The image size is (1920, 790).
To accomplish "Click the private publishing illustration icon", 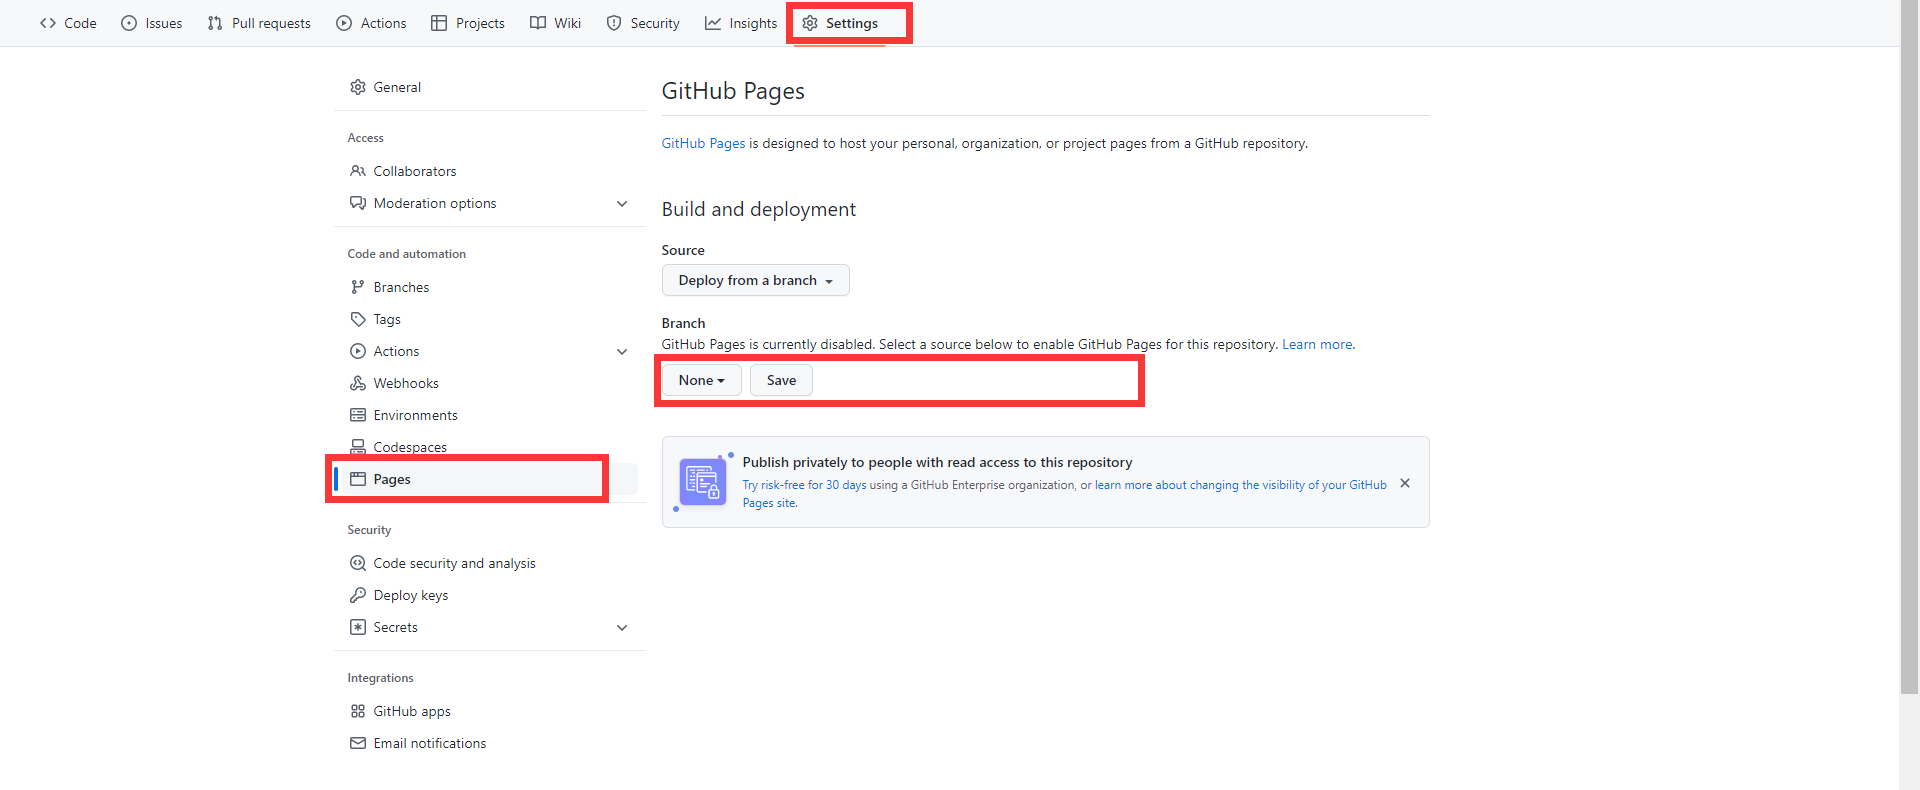I will click(703, 482).
